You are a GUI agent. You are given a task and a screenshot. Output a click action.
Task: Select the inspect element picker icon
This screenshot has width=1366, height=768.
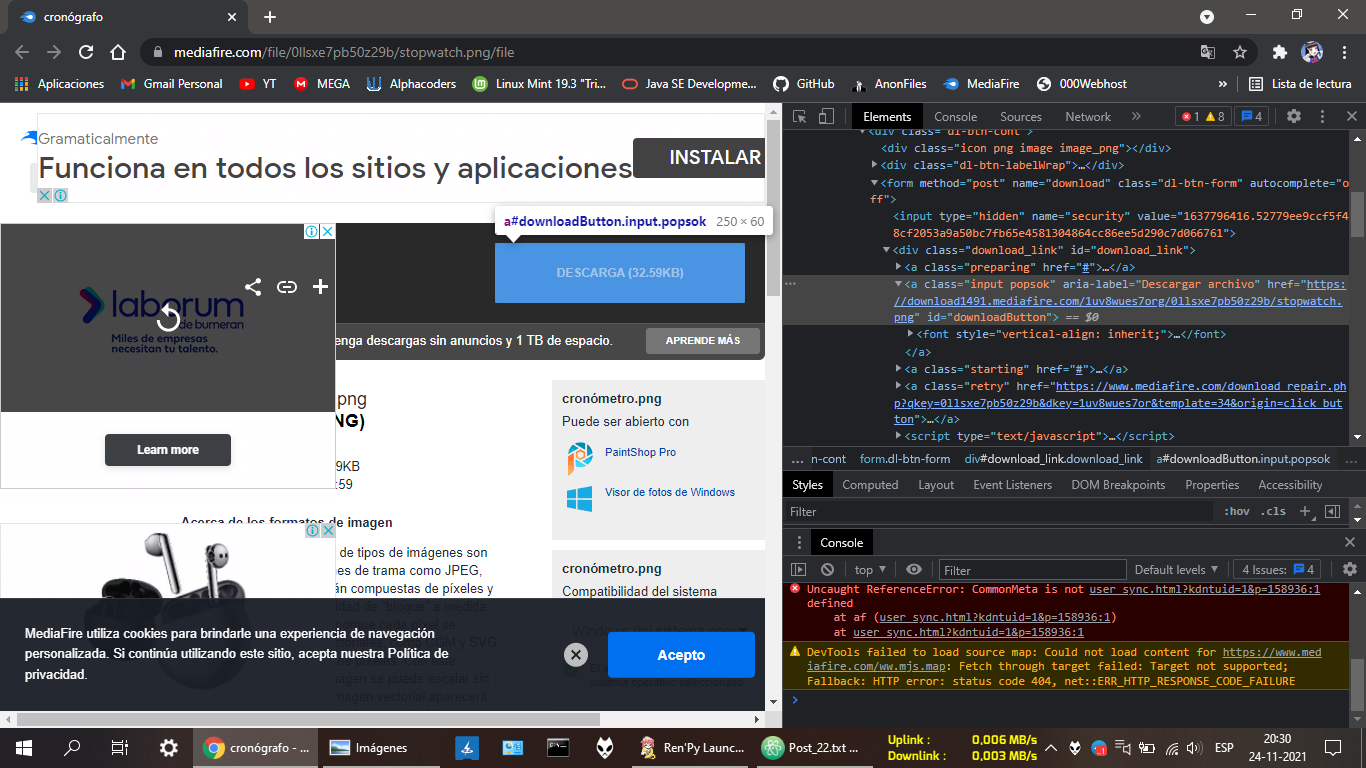[800, 116]
